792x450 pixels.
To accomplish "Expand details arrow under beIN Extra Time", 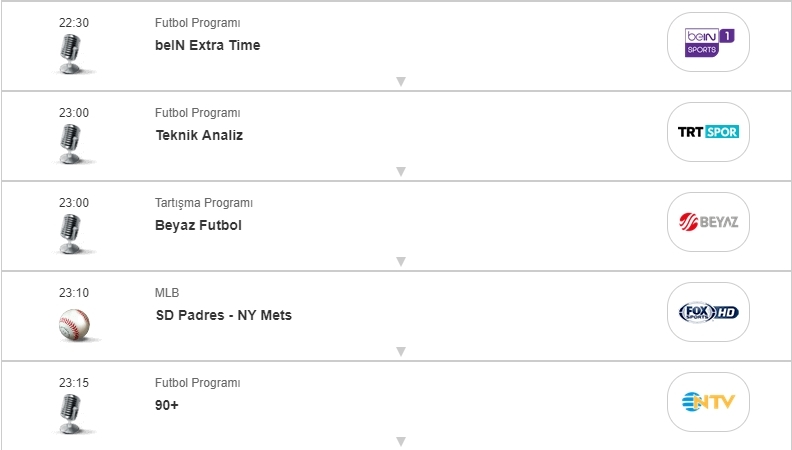I will [400, 81].
